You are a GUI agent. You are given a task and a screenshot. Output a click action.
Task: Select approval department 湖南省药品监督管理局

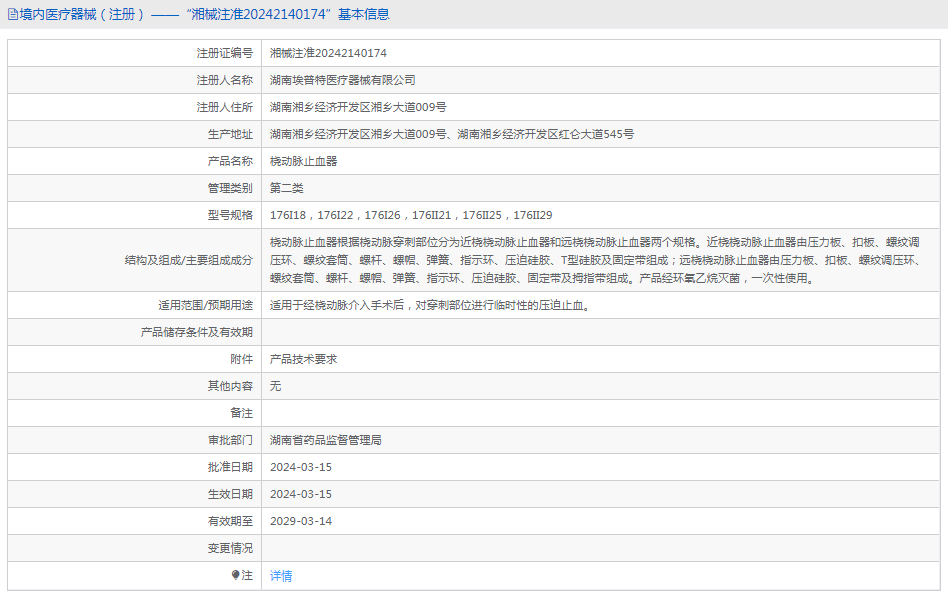(326, 440)
